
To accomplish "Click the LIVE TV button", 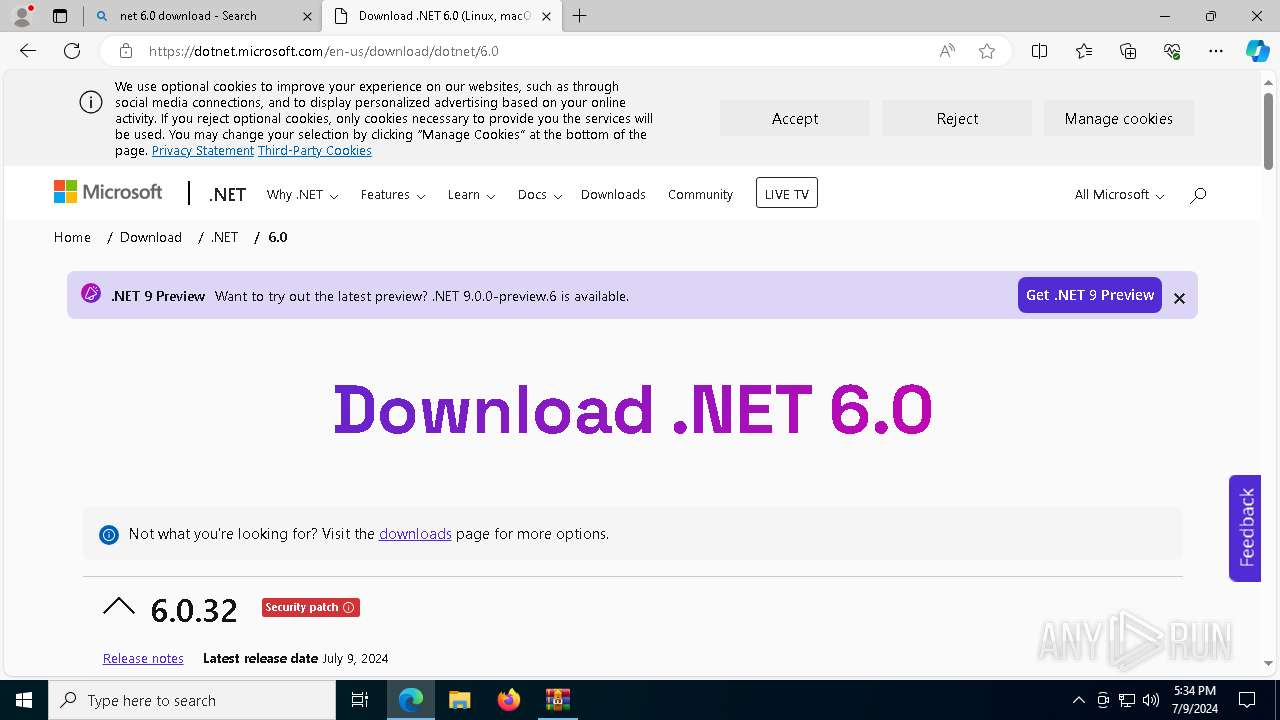I will pyautogui.click(x=786, y=194).
